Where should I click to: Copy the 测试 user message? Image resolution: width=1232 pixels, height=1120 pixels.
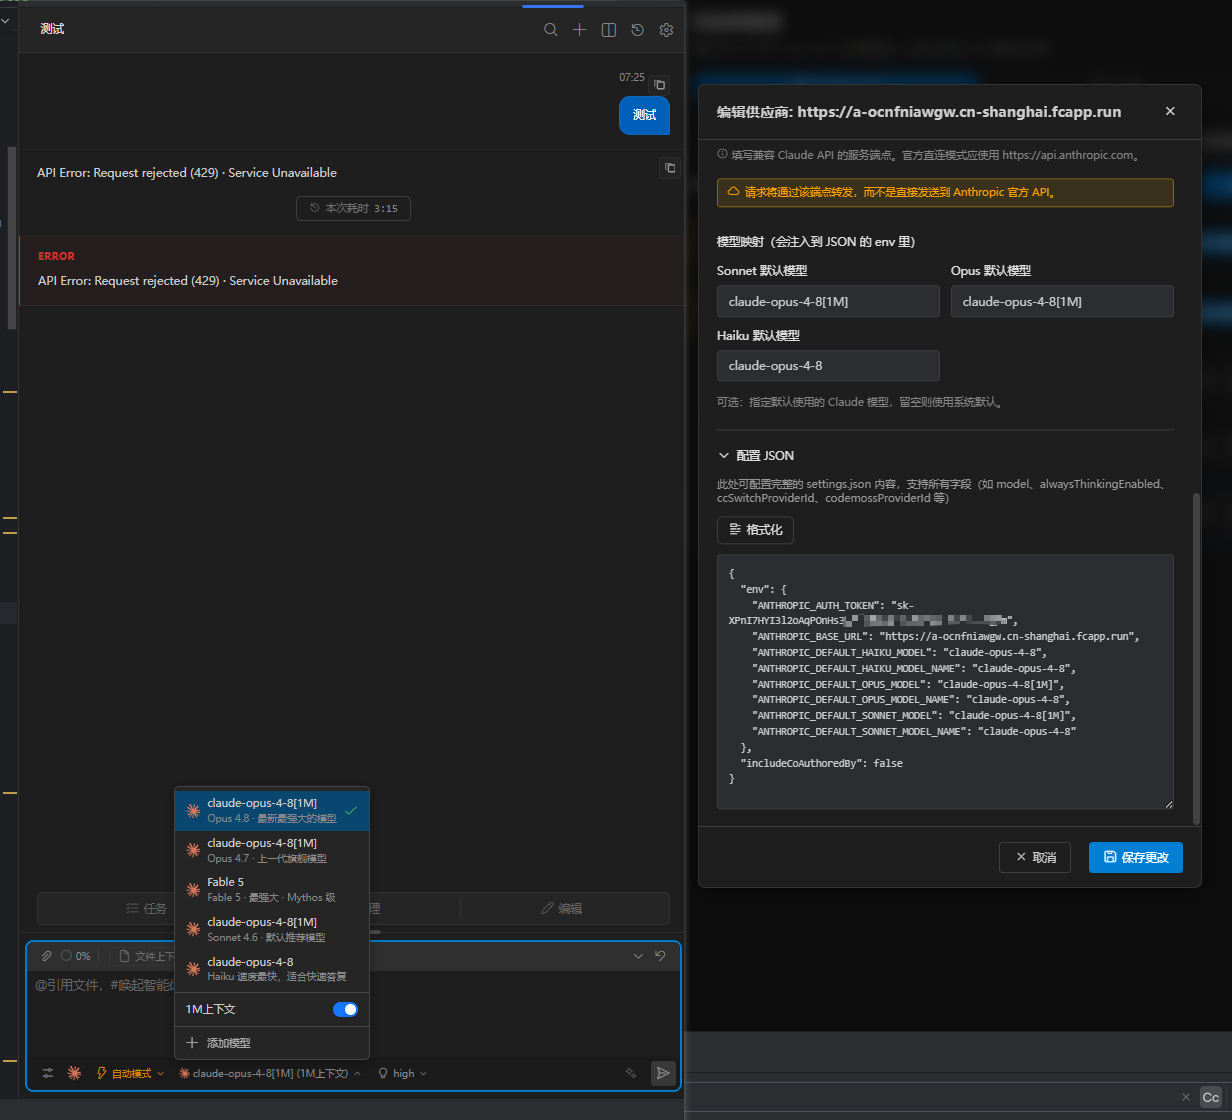659,85
